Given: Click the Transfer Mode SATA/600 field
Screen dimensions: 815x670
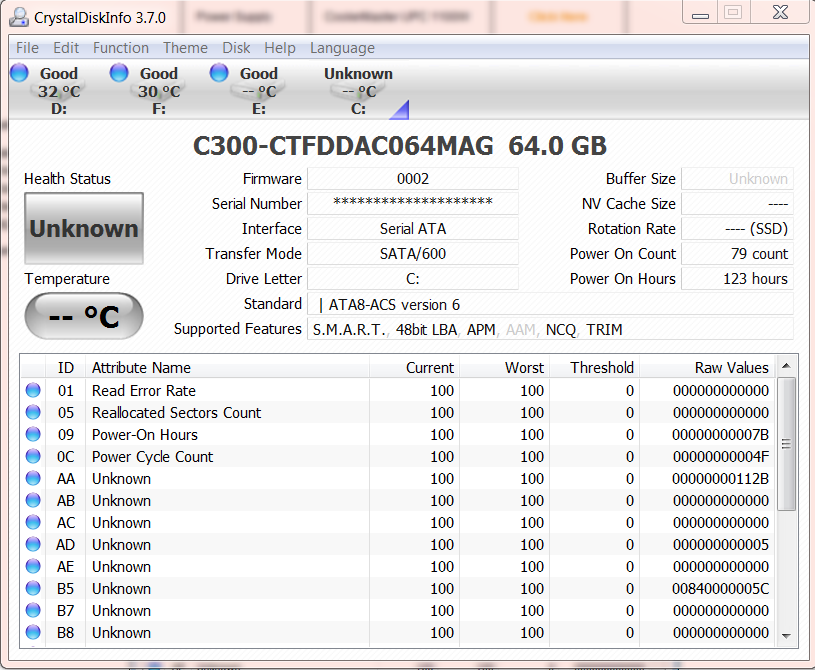Looking at the screenshot, I should pos(413,254).
